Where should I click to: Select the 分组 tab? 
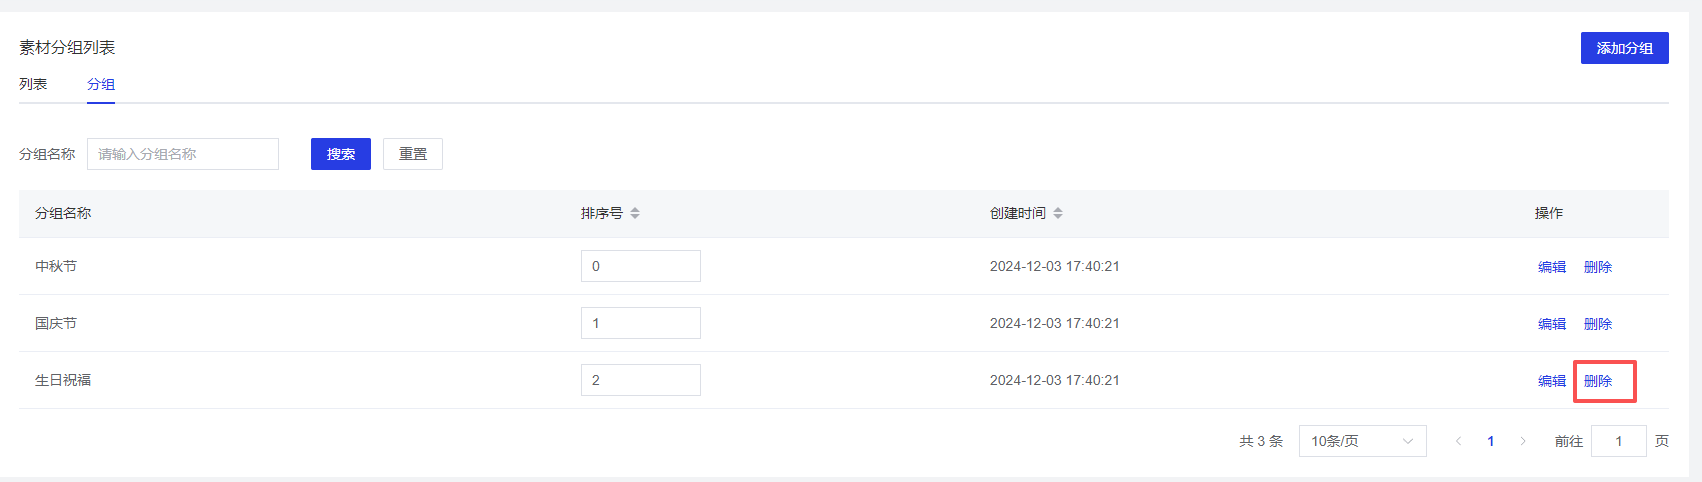(x=101, y=84)
